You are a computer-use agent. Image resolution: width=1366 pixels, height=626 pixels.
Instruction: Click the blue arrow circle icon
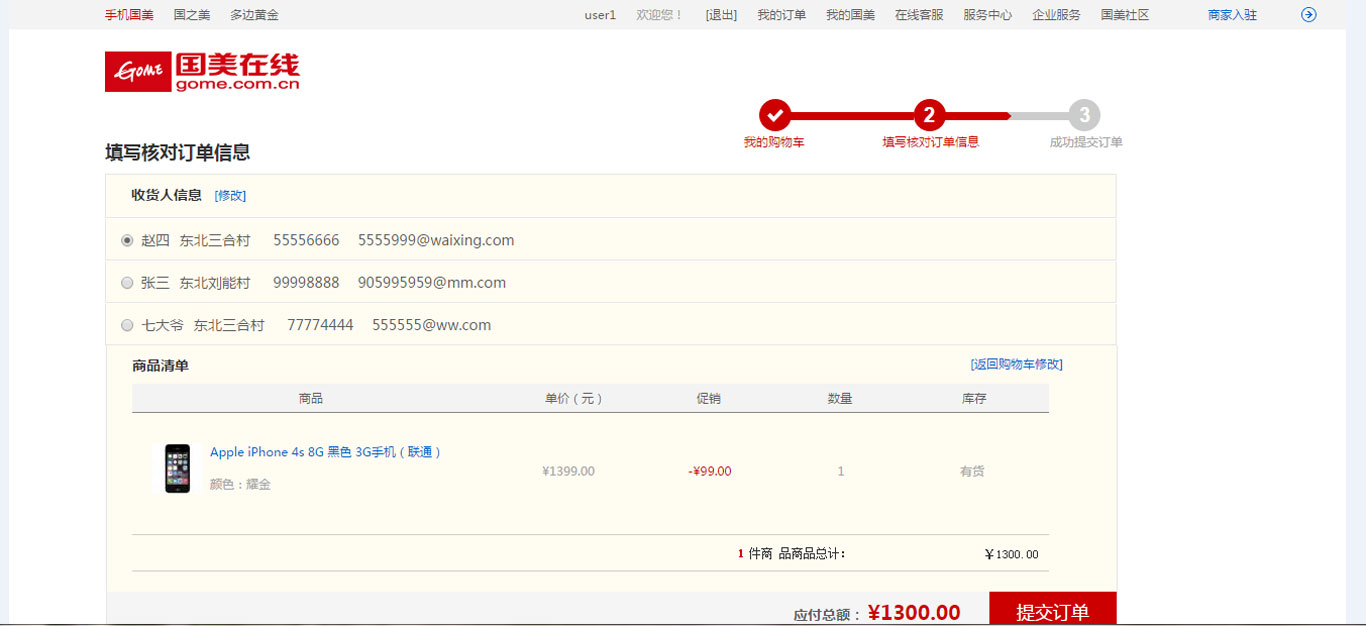[1308, 15]
